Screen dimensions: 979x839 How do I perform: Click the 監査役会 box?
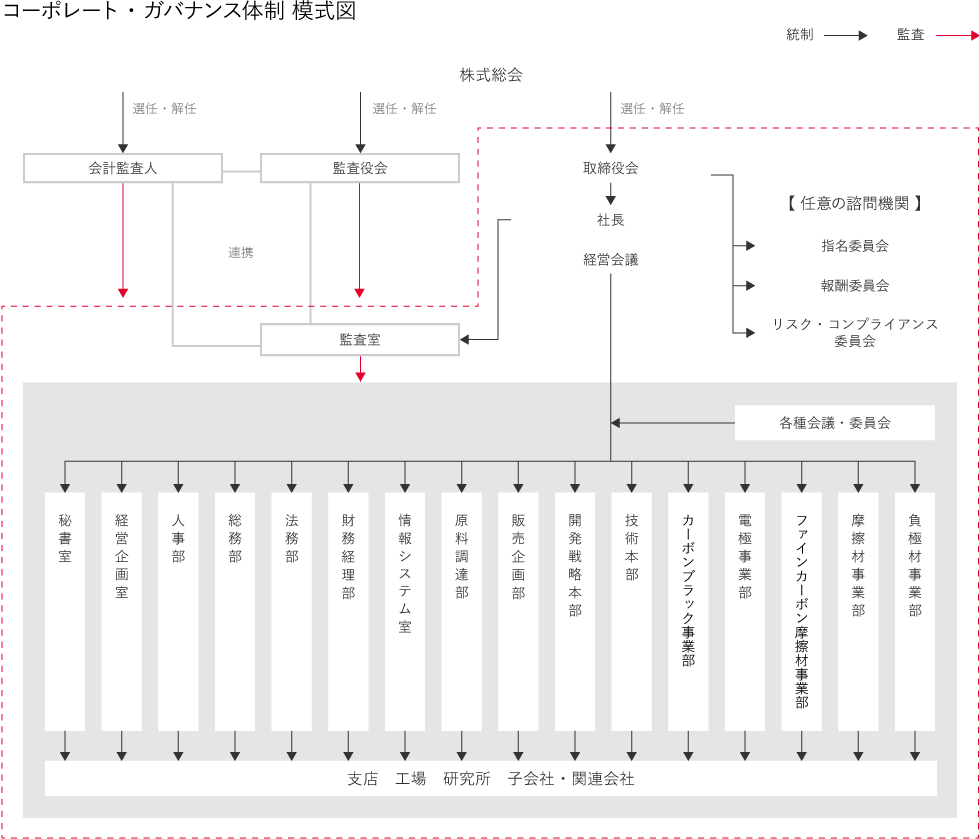(360, 168)
